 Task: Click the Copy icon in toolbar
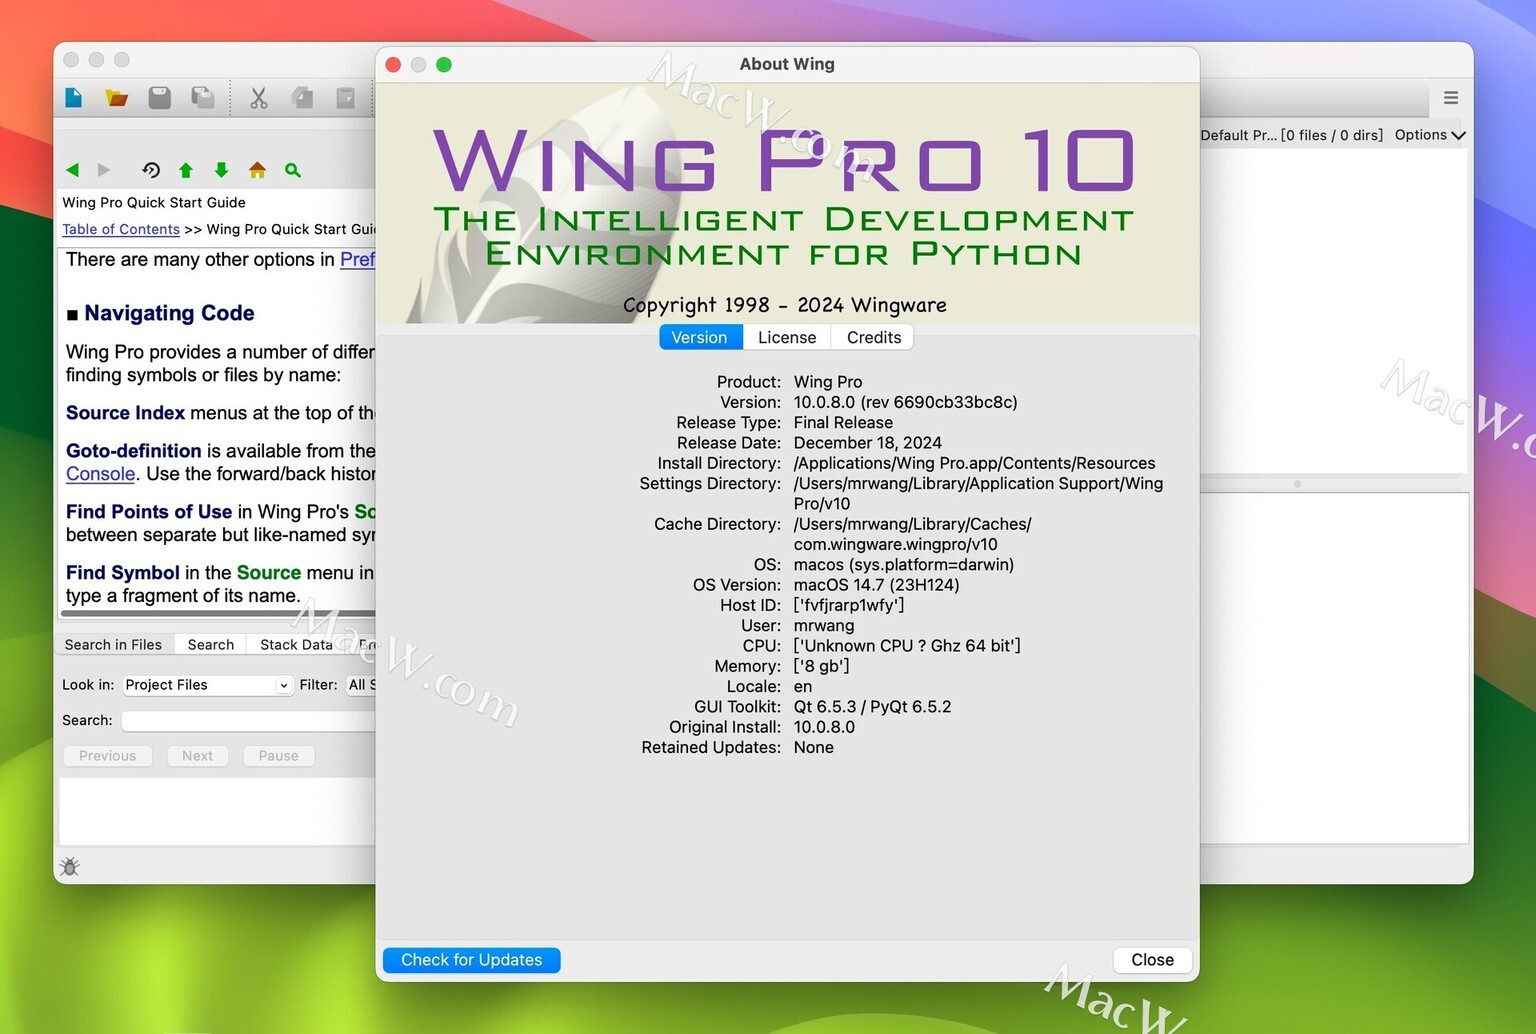click(302, 97)
